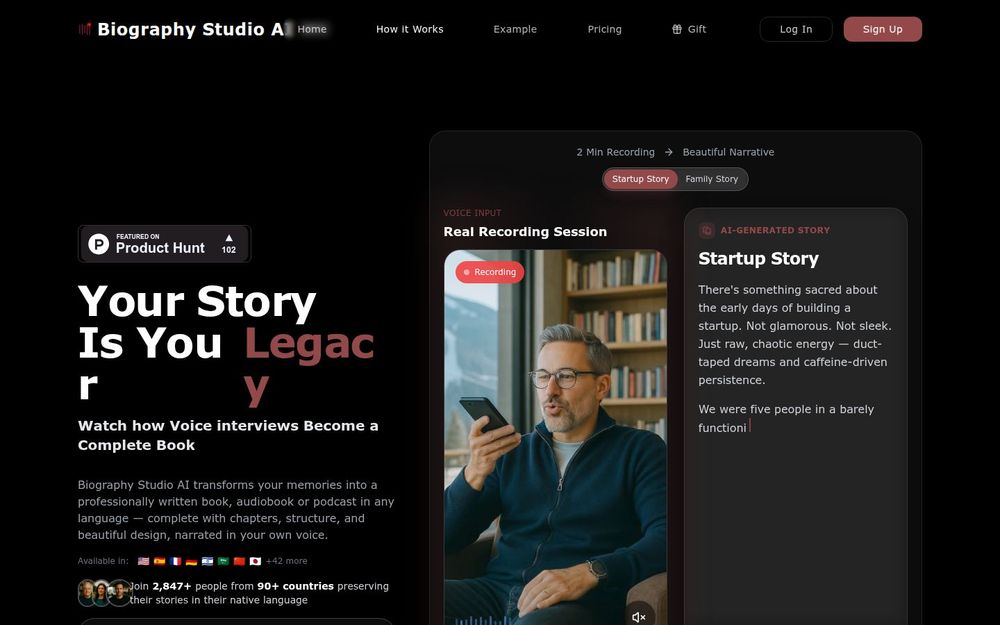Click the red Recording indicator badge
Viewport: 1000px width, 625px height.
click(490, 272)
